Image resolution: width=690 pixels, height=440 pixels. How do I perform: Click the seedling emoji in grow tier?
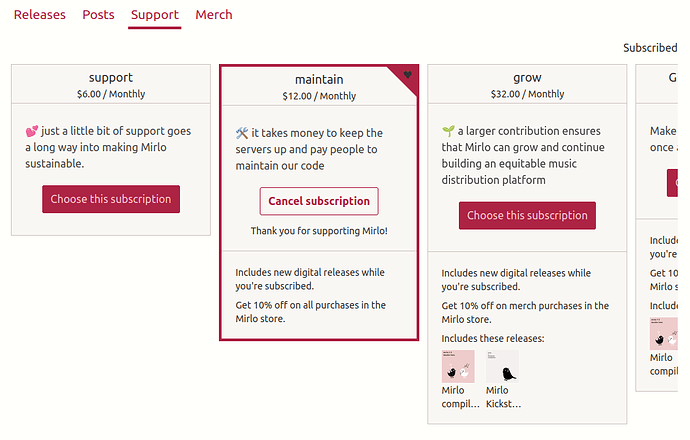tap(448, 131)
